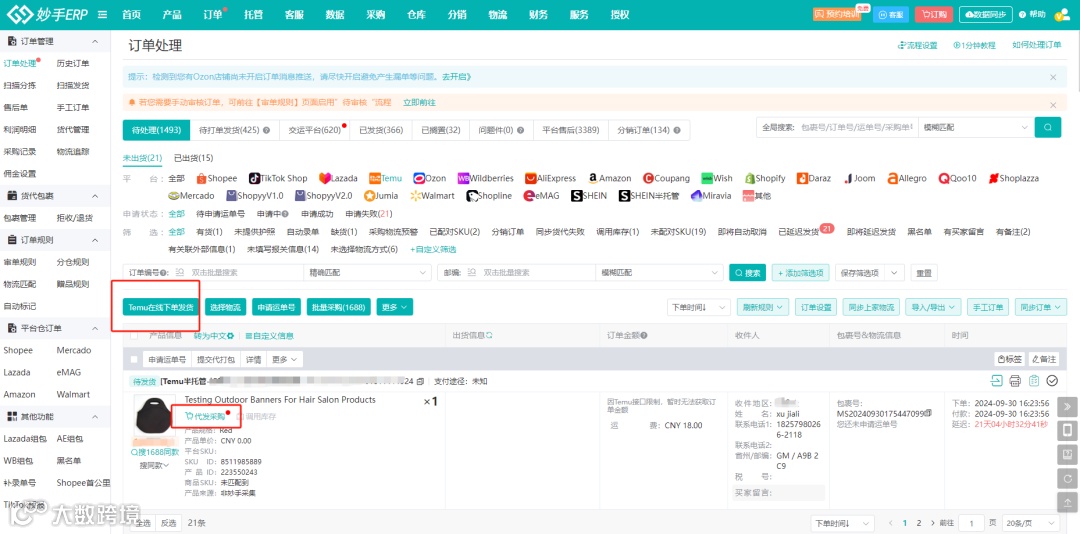Open the 导入/导出 dropdown
1080x534 pixels.
935,307
